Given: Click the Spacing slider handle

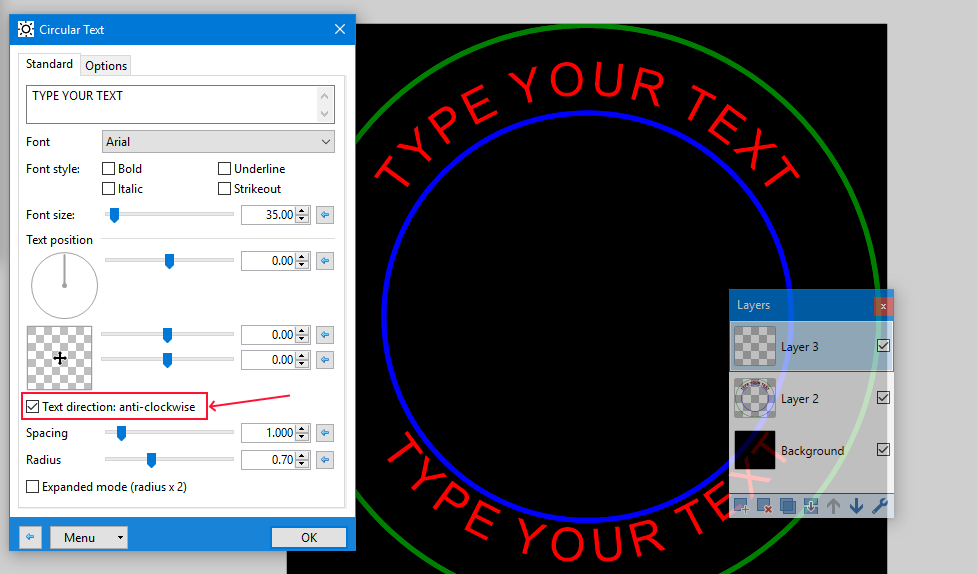Looking at the screenshot, I should (122, 433).
